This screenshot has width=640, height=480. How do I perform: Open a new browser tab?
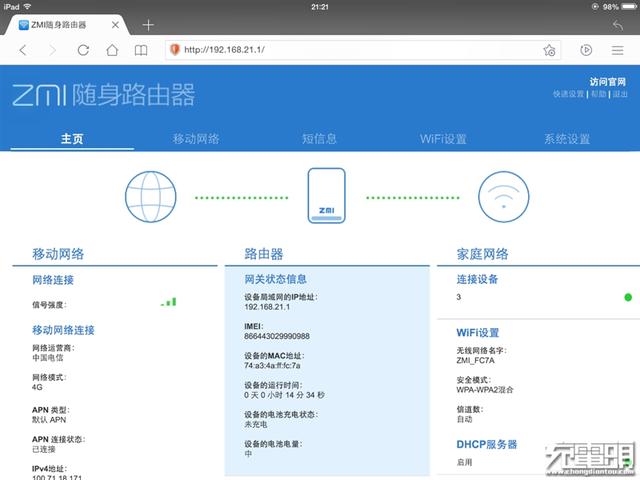pyautogui.click(x=148, y=24)
